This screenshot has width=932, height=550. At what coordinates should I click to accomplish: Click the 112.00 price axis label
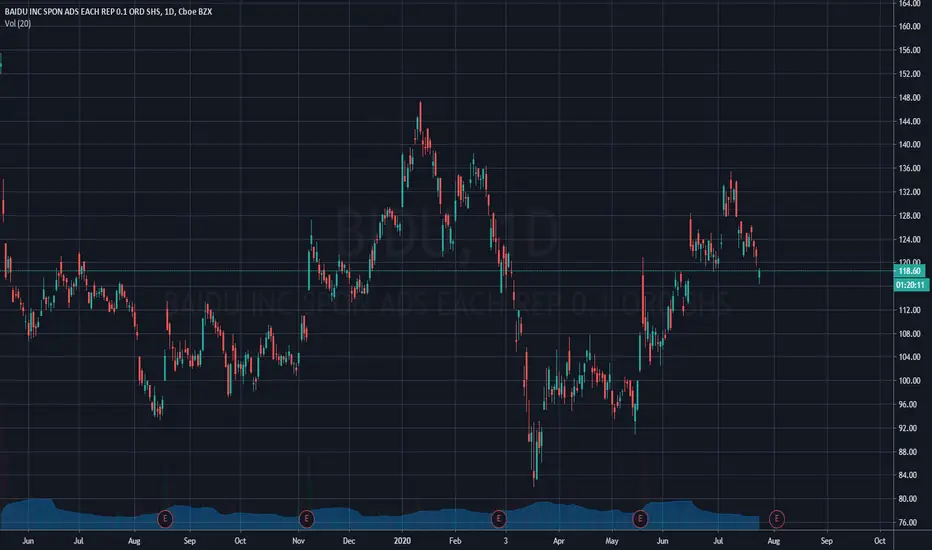click(909, 310)
